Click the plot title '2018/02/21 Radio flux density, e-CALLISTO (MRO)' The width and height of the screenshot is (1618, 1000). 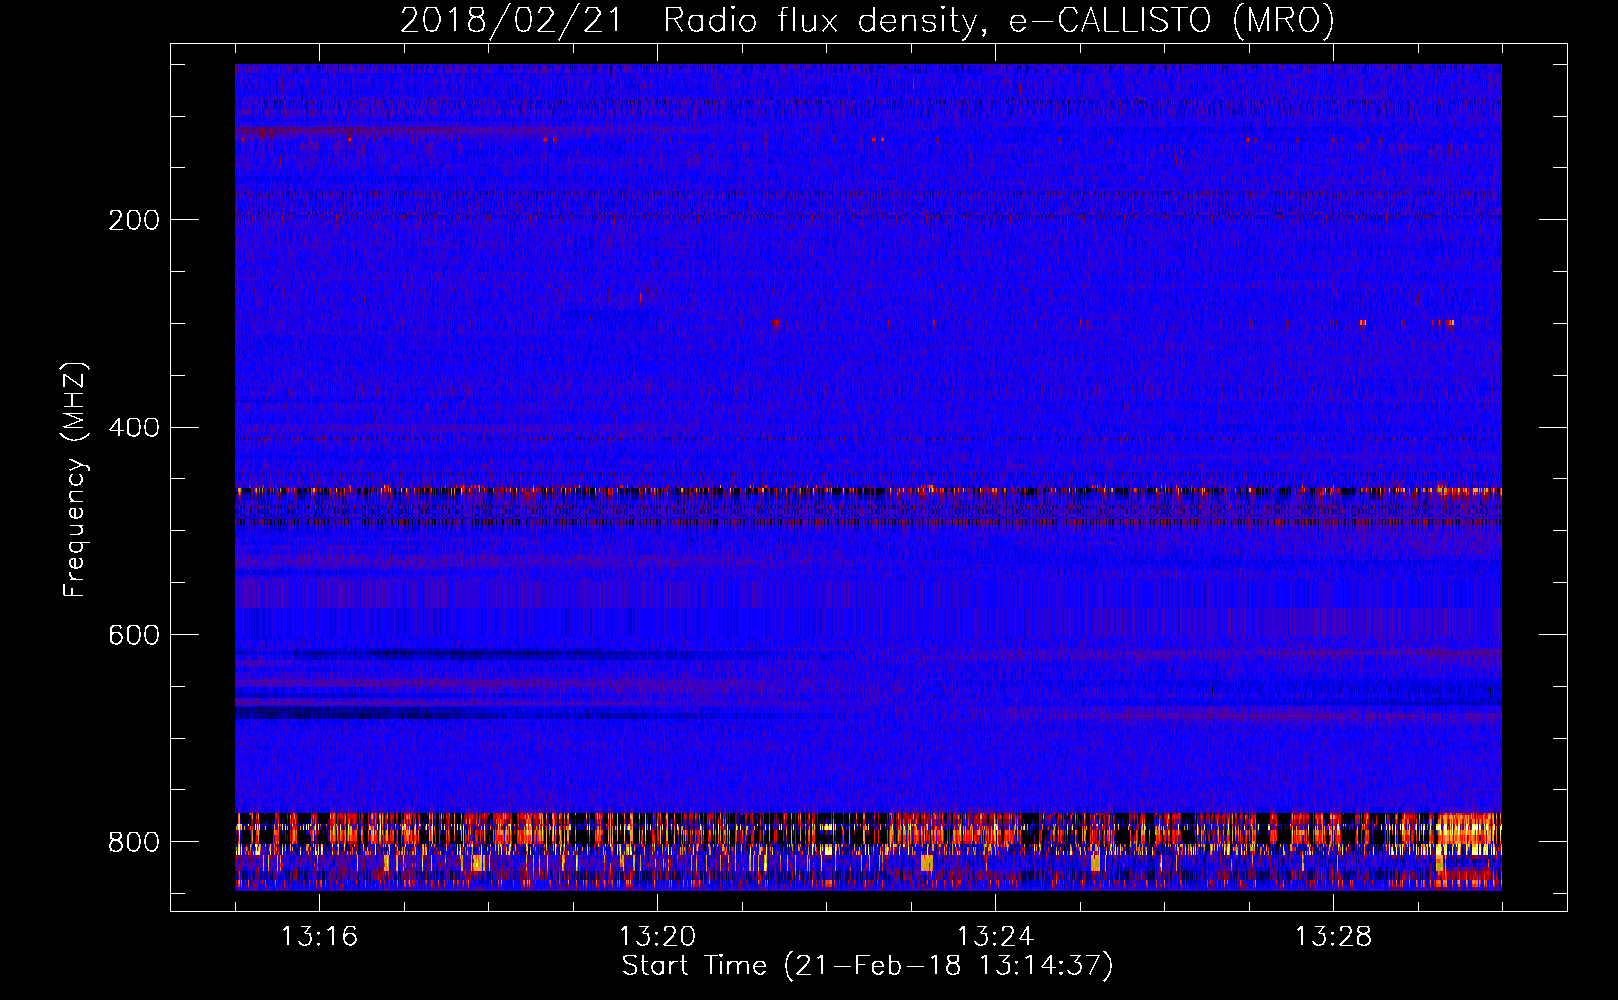(867, 20)
